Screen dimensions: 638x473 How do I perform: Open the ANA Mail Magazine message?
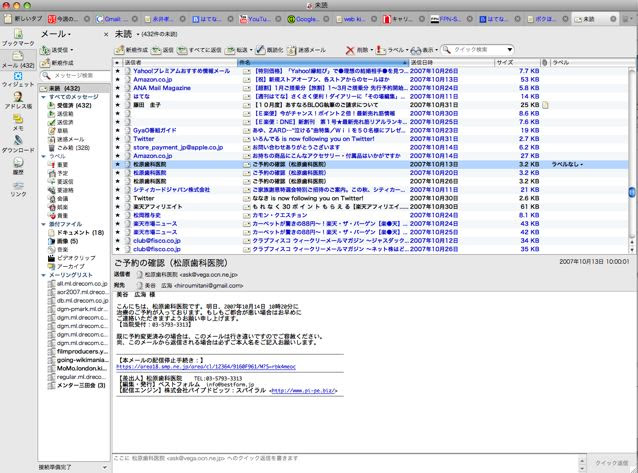pos(370,88)
